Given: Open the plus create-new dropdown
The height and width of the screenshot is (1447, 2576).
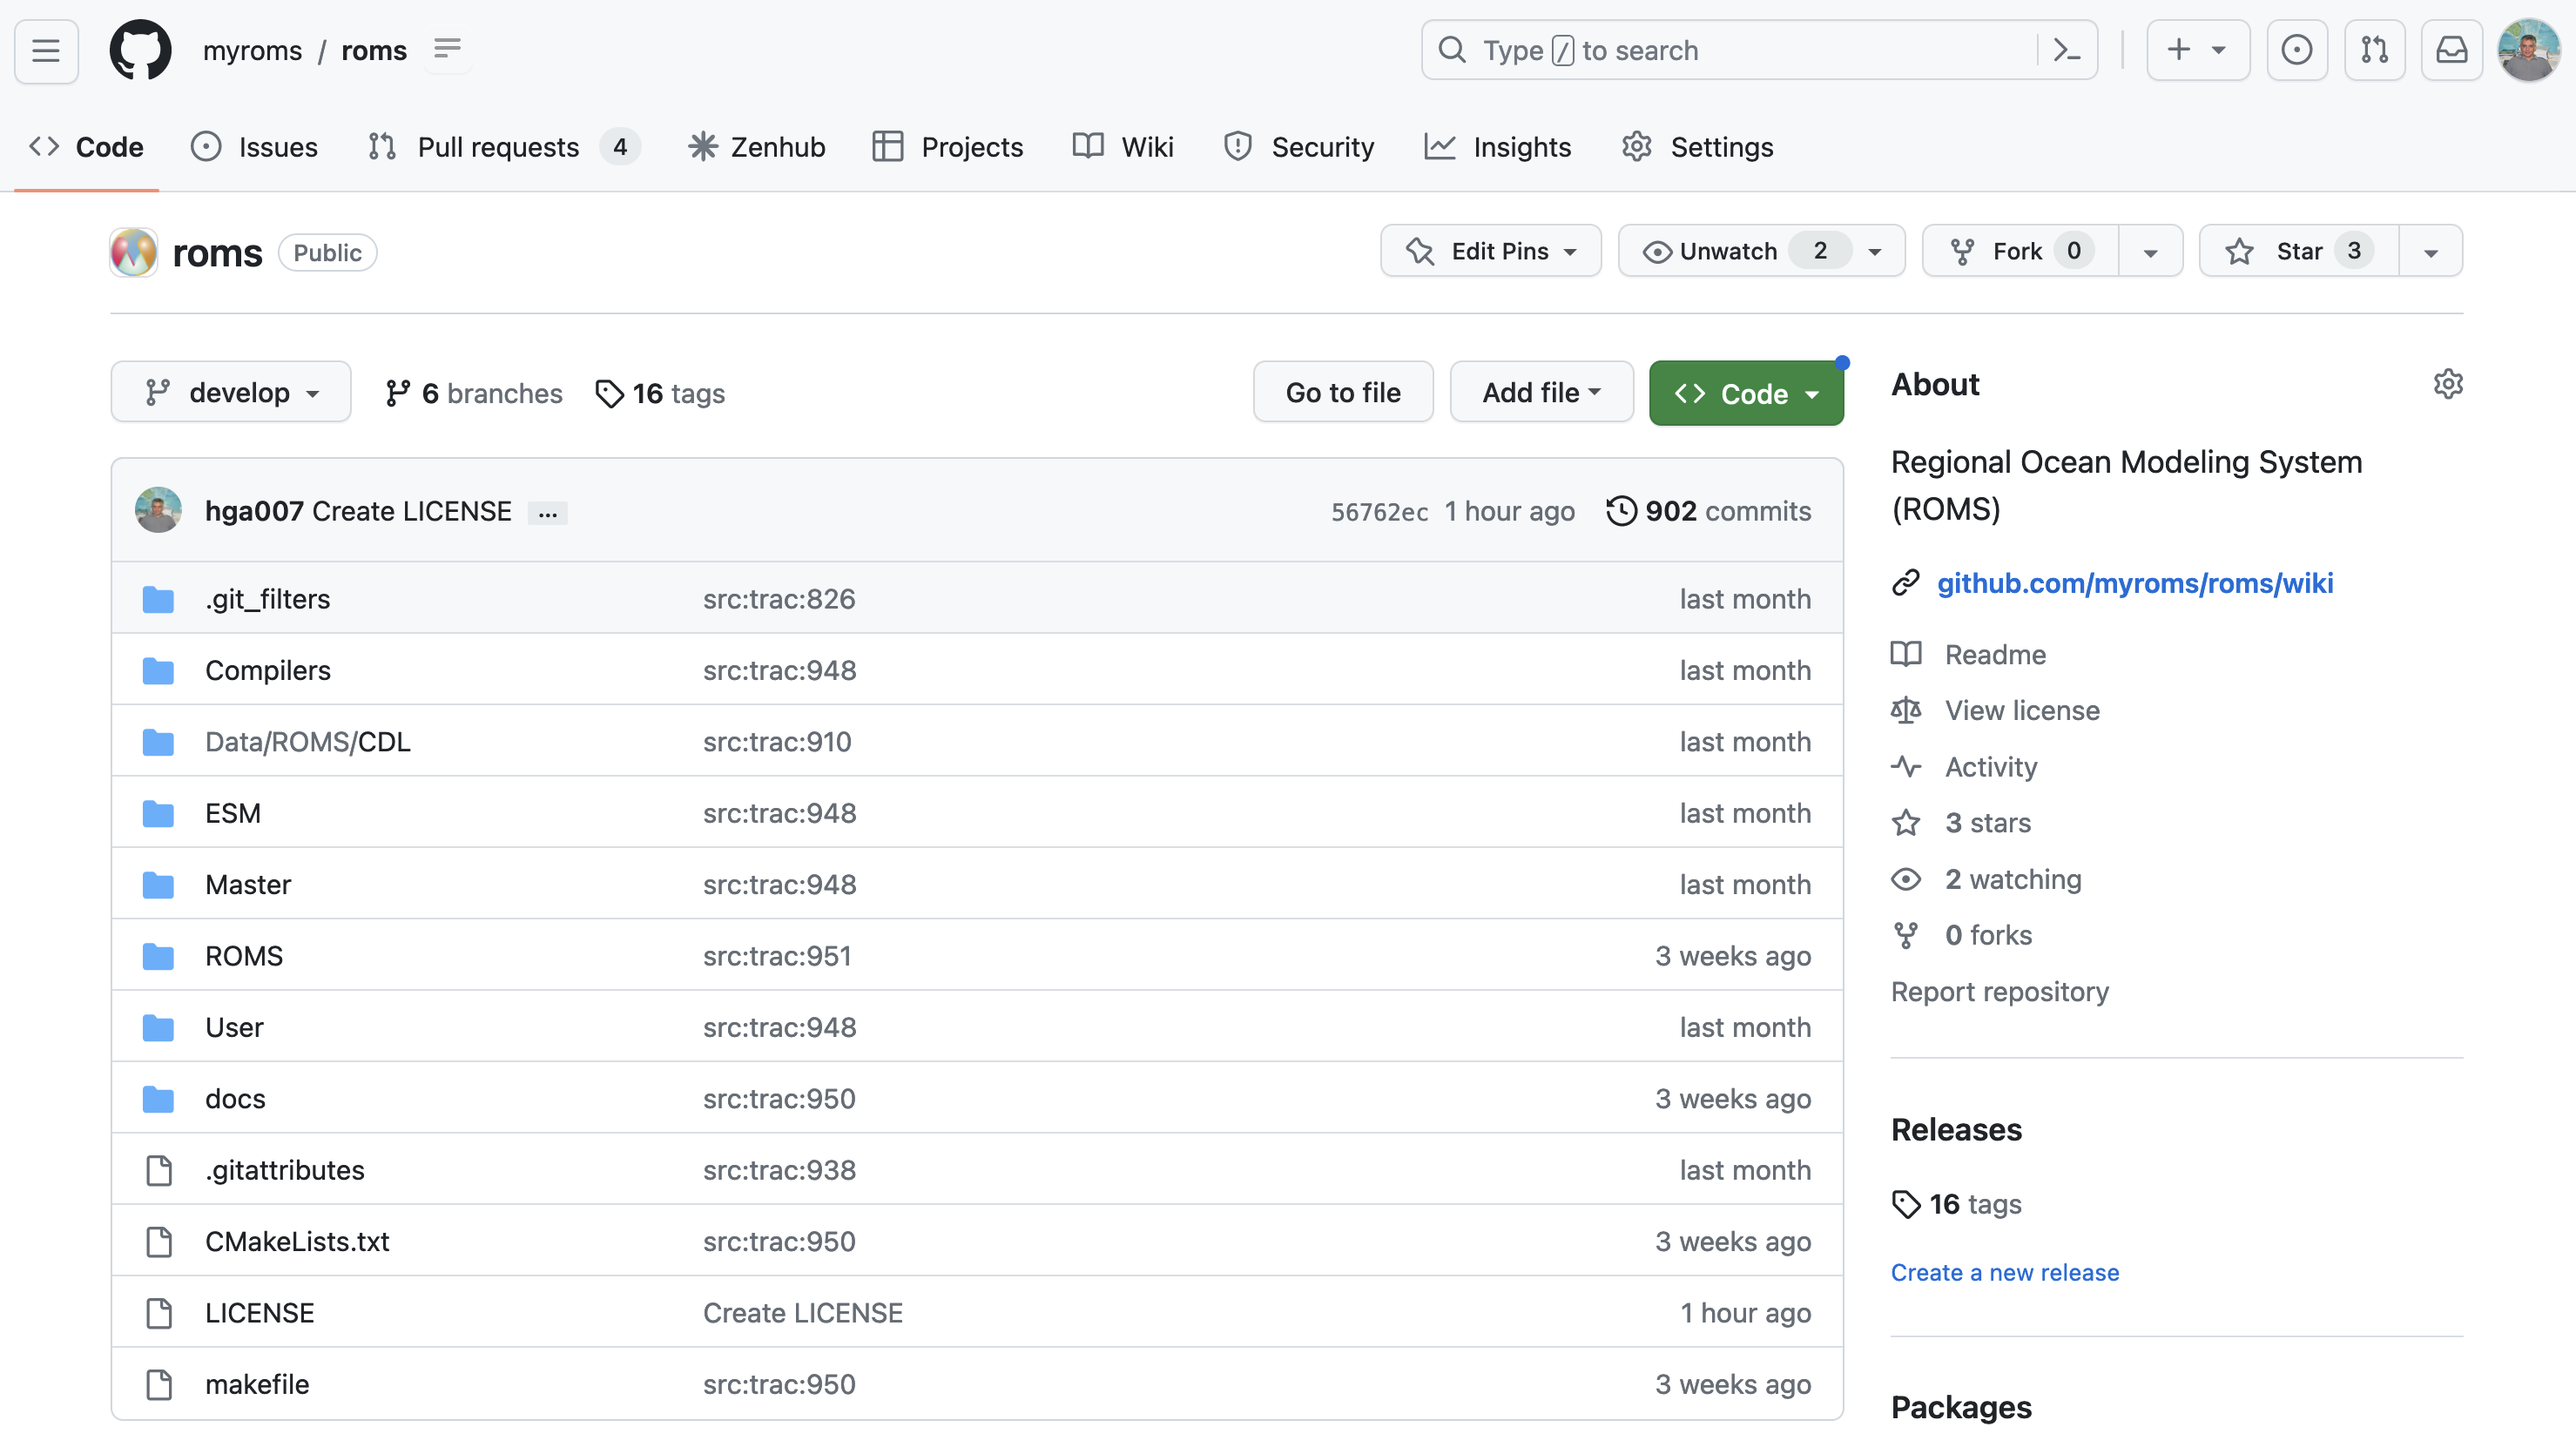Looking at the screenshot, I should [x=2197, y=50].
